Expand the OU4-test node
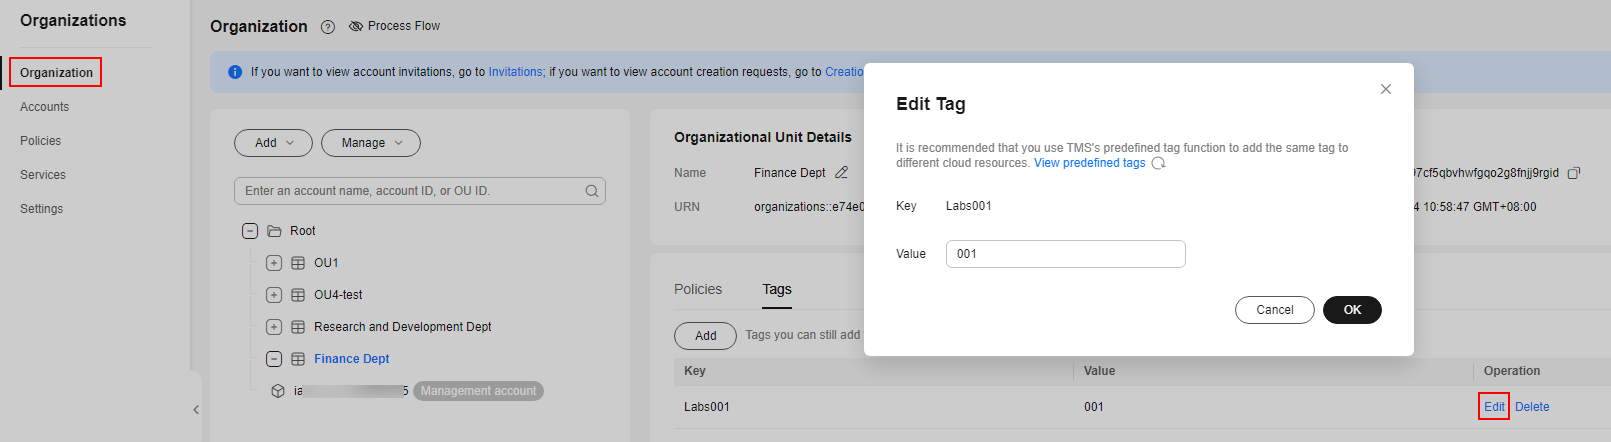Image resolution: width=1611 pixels, height=442 pixels. (274, 295)
